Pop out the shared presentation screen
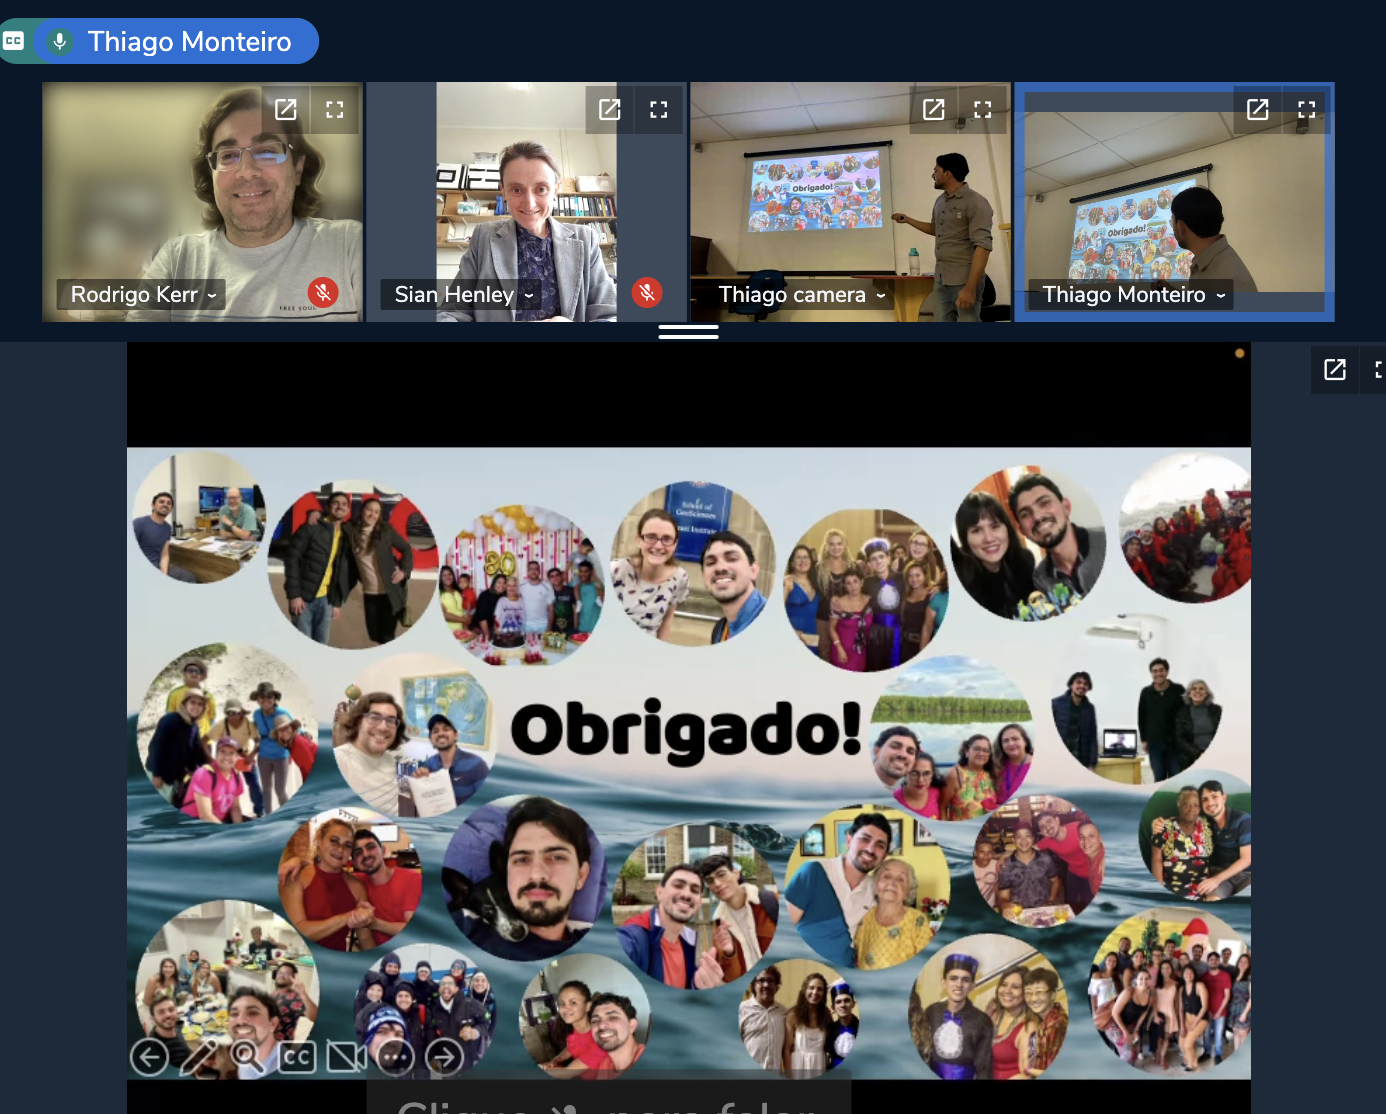 coord(1335,370)
